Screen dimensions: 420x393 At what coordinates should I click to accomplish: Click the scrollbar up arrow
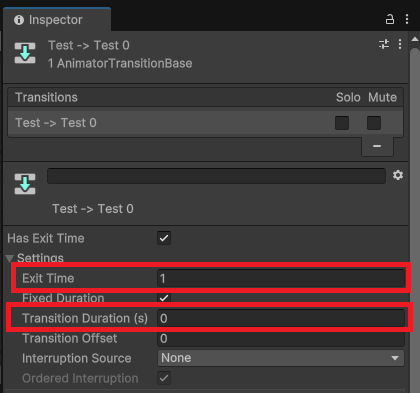click(415, 39)
